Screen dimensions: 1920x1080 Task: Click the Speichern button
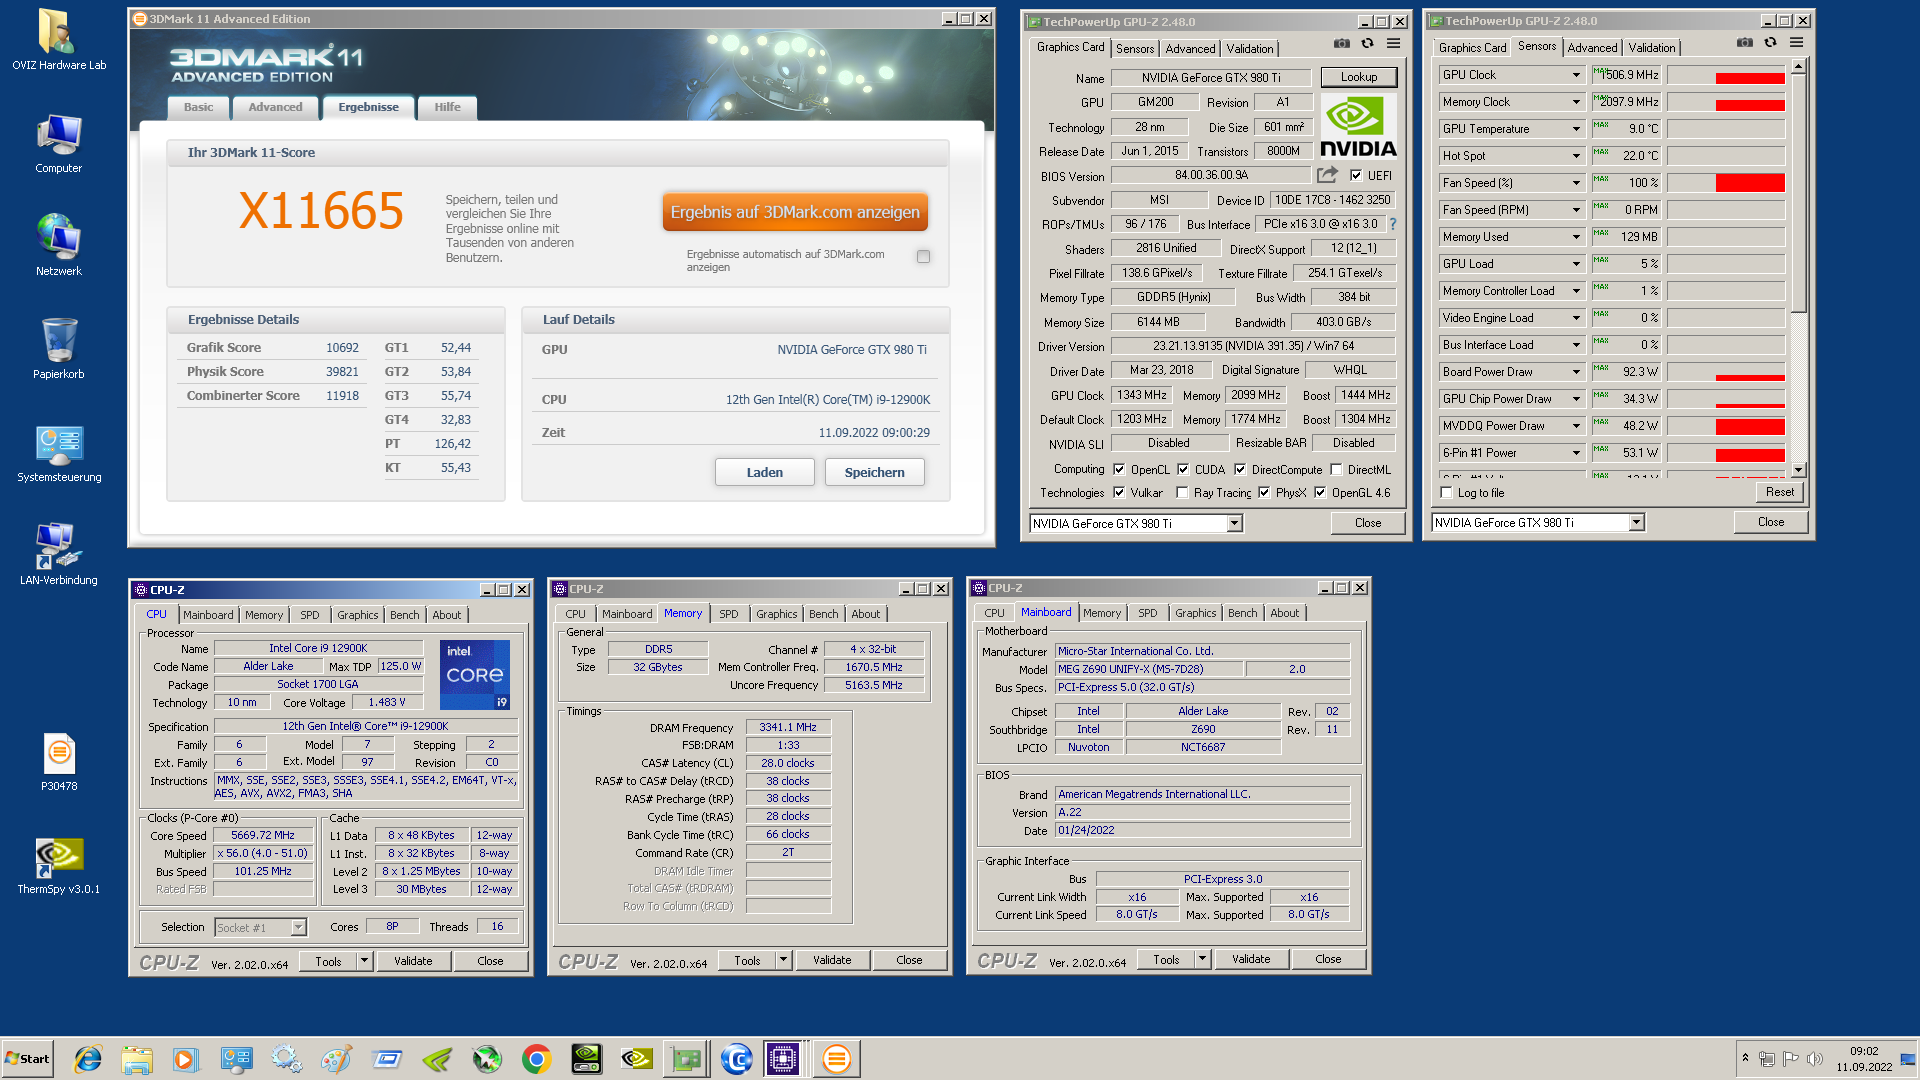pos(875,472)
